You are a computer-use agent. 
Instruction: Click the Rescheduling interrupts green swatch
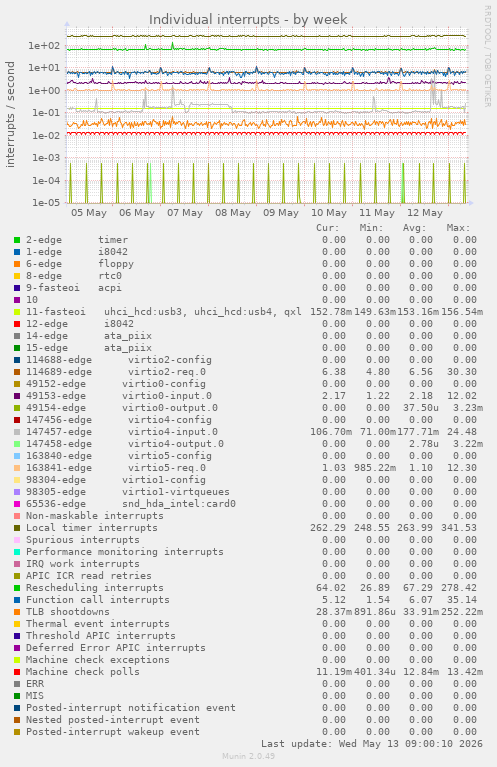click(17, 587)
